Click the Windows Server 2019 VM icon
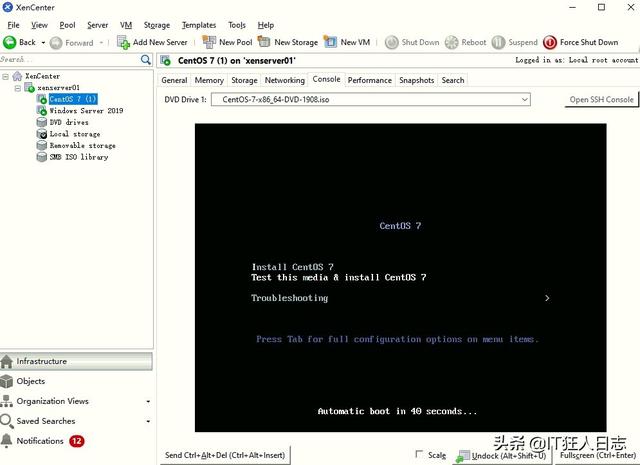This screenshot has width=640, height=465. point(42,110)
